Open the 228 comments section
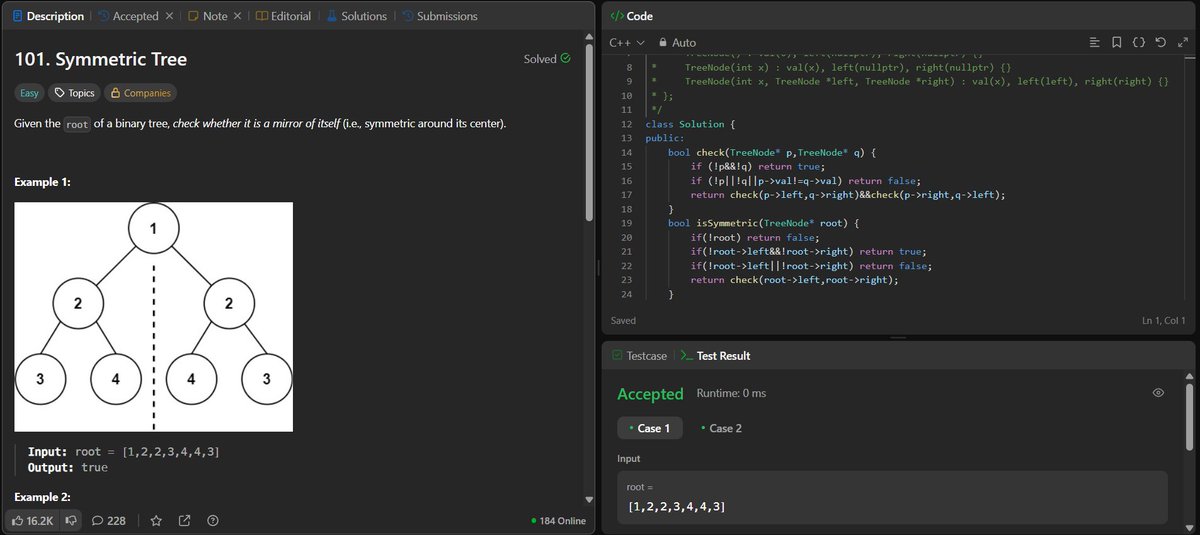1200x535 pixels. [x=109, y=520]
